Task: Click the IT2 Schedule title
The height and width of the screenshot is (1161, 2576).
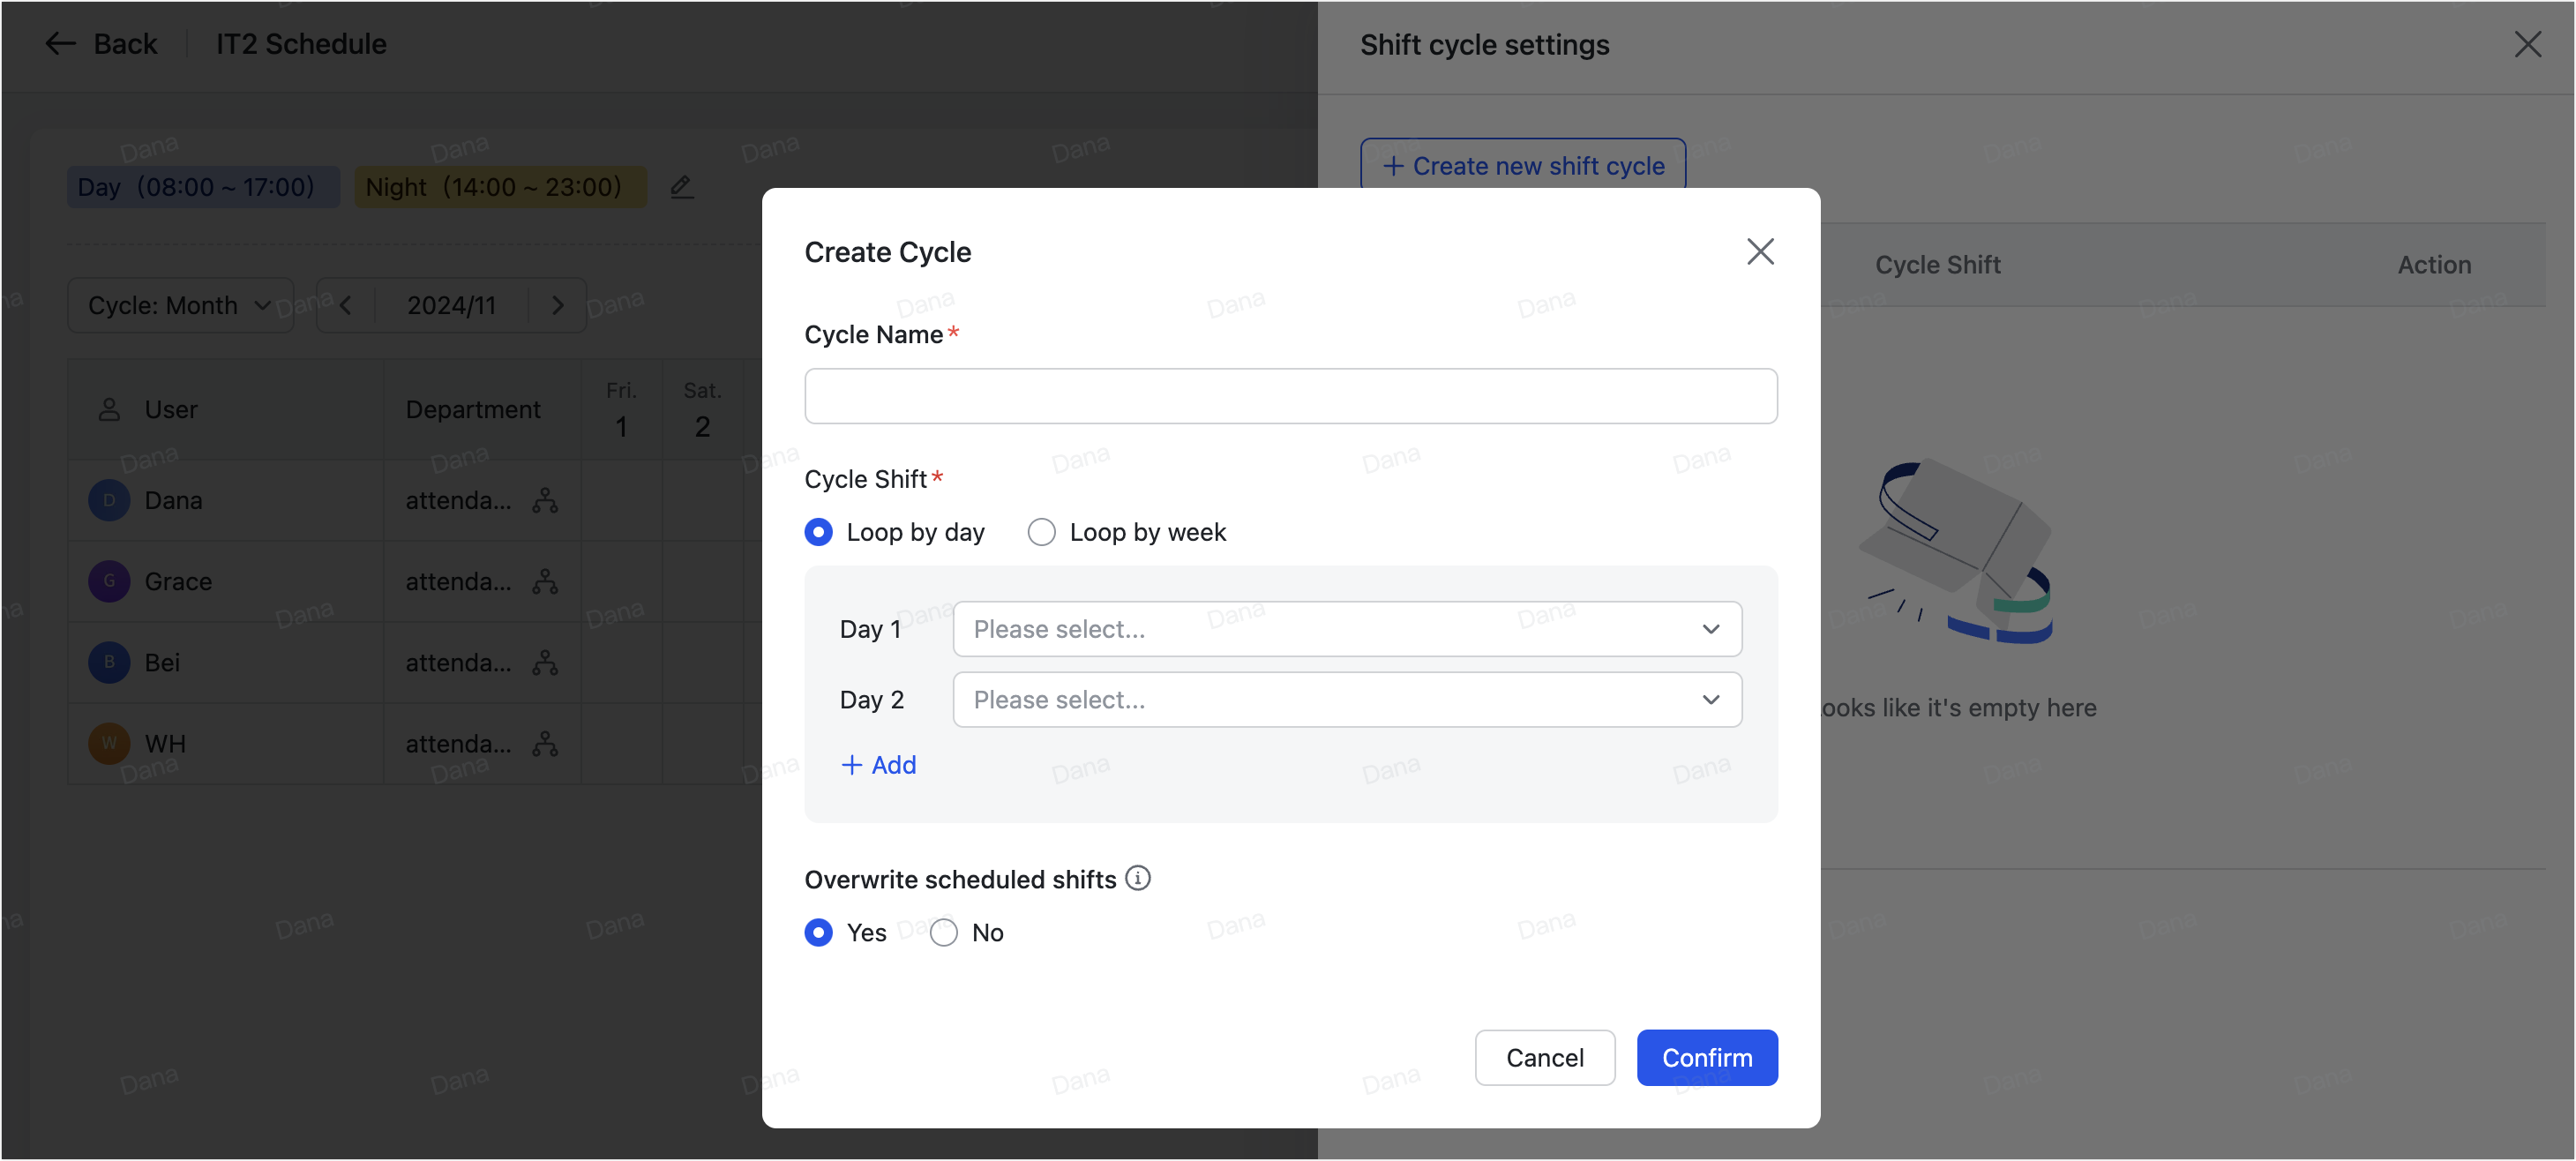Action: coord(301,43)
